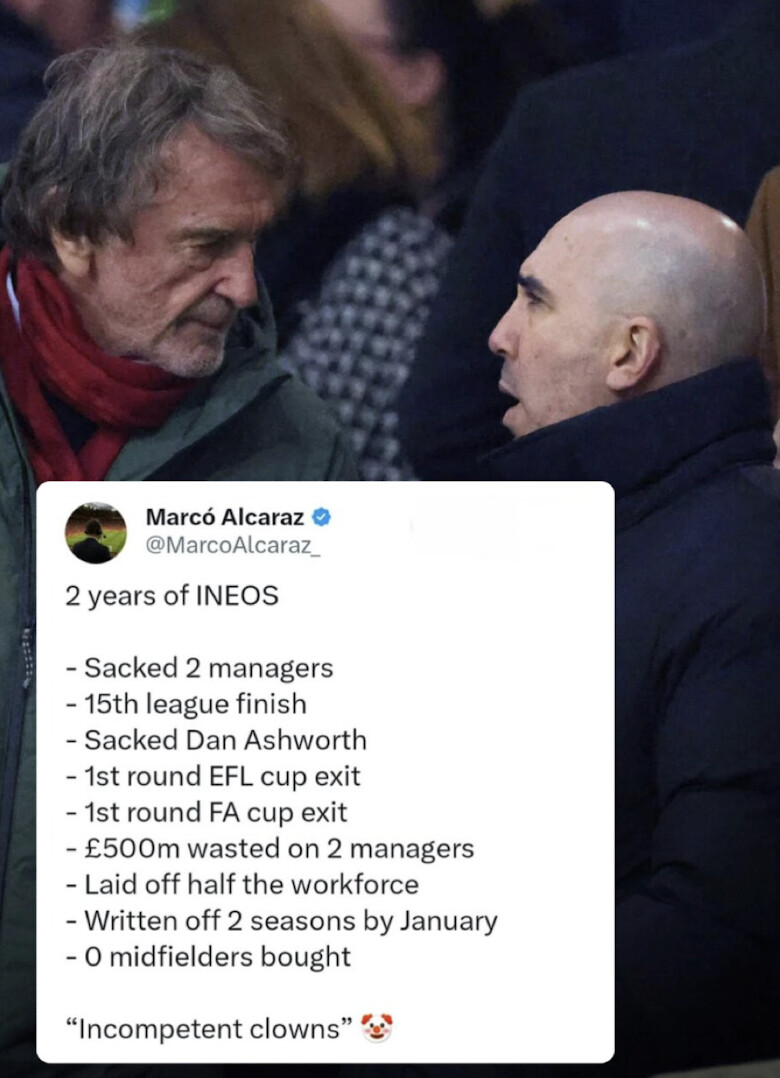
Task: Click the 'Incompetent clowns' quote text
Action: 210,1029
